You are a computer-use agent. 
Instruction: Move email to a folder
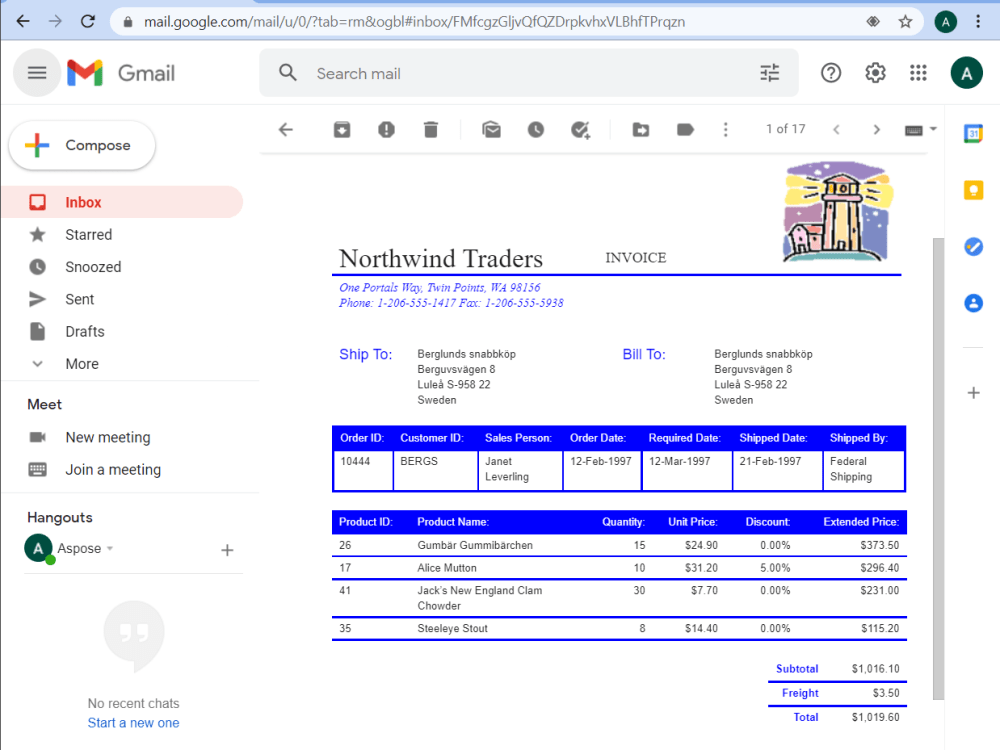tap(641, 130)
